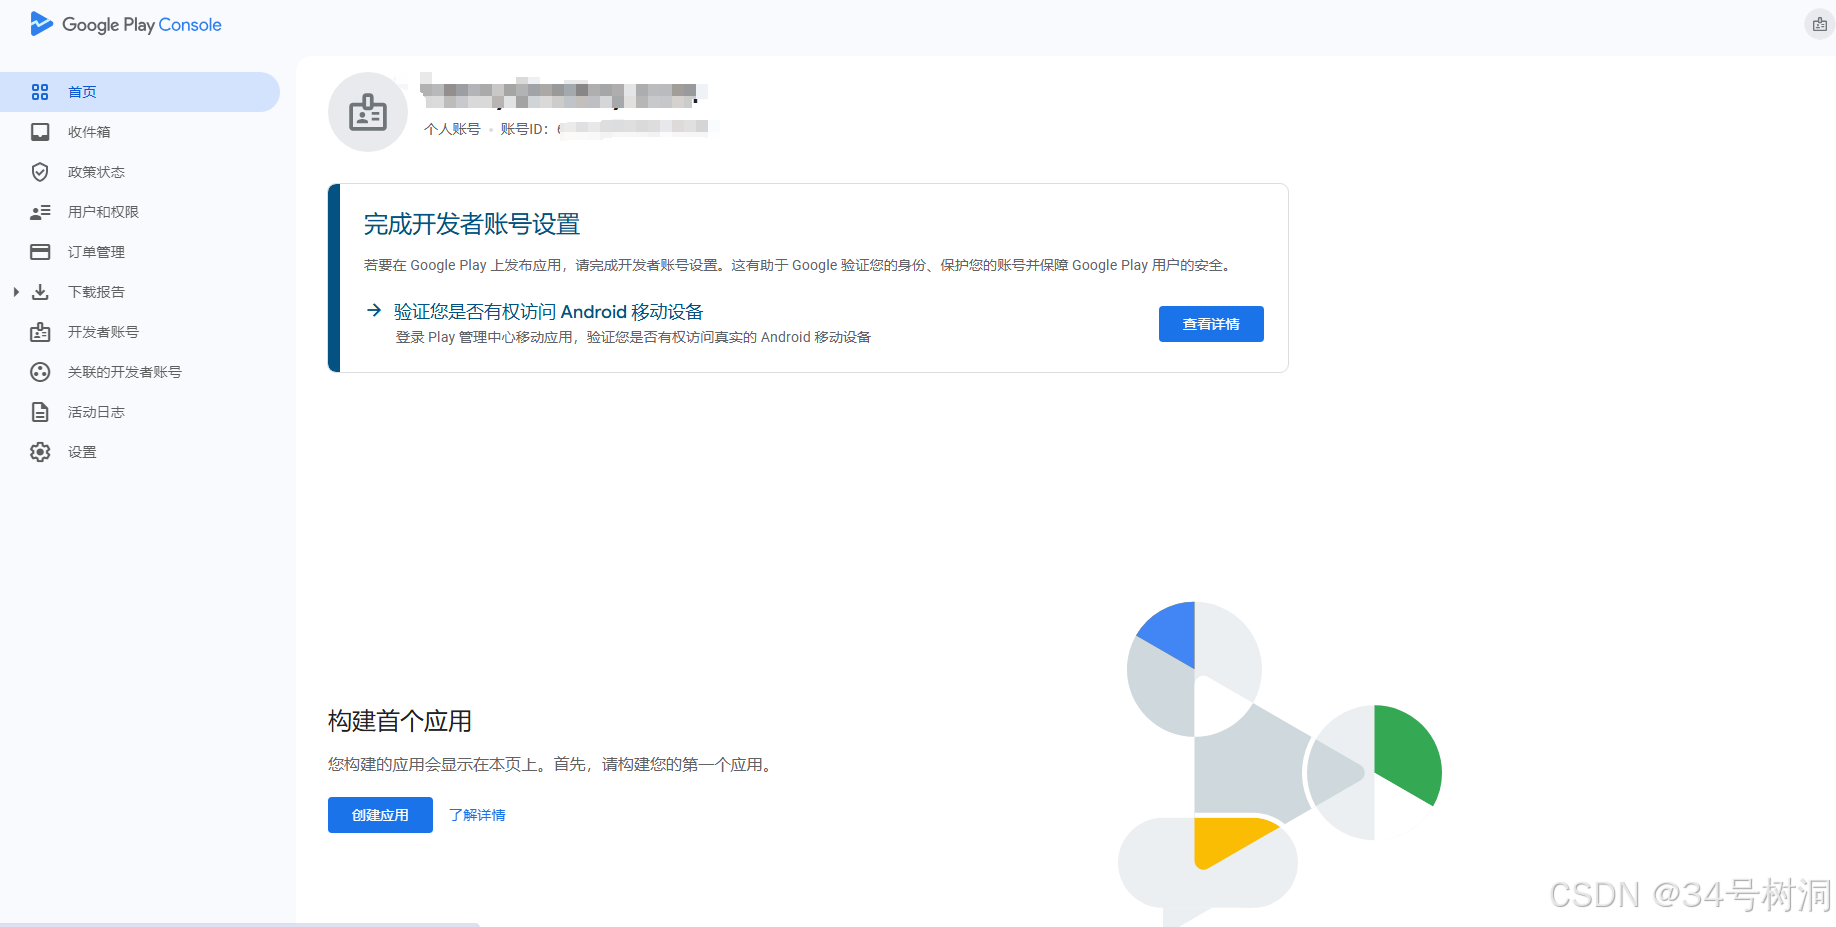Open 用户和权限 in sidebar
The width and height of the screenshot is (1836, 927).
tap(140, 212)
